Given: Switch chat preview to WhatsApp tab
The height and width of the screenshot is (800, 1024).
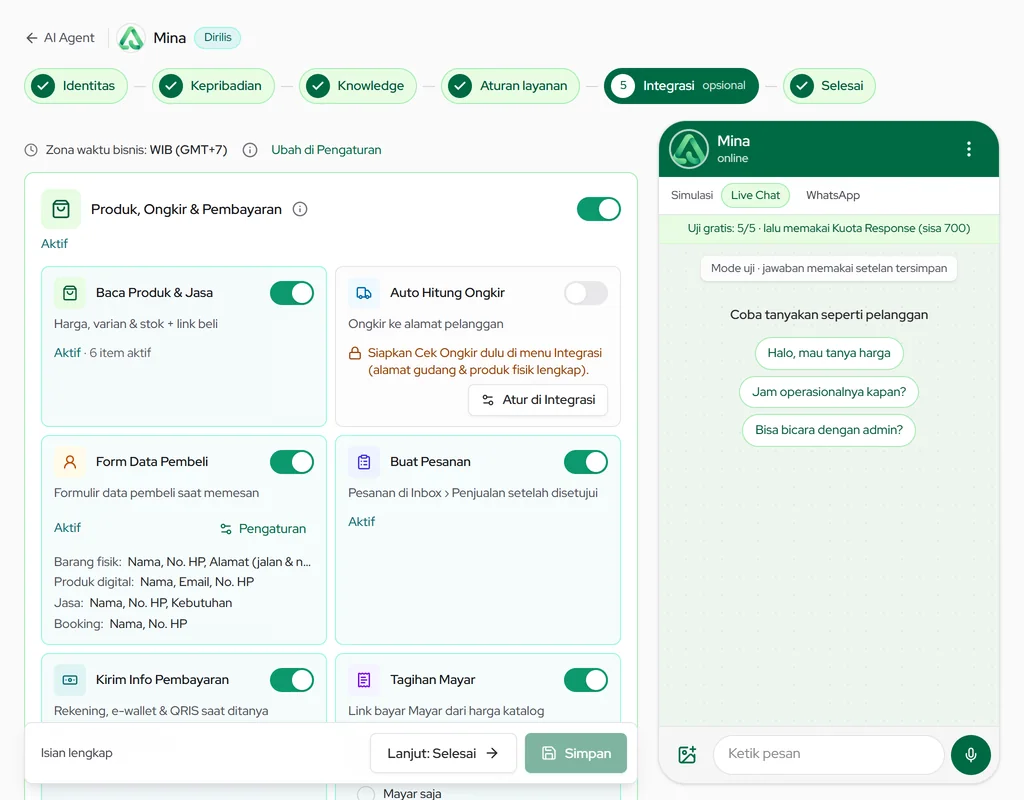Looking at the screenshot, I should tap(833, 195).
